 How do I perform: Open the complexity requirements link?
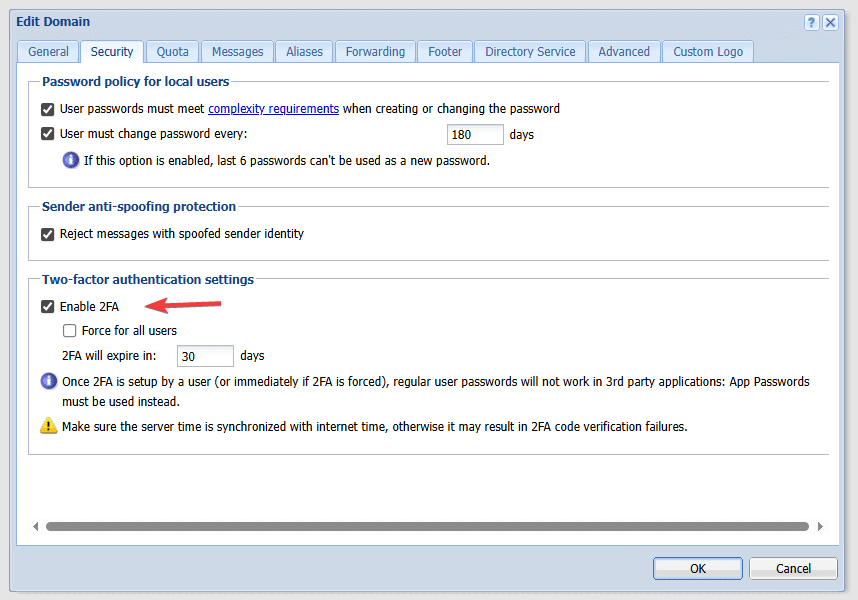[273, 109]
